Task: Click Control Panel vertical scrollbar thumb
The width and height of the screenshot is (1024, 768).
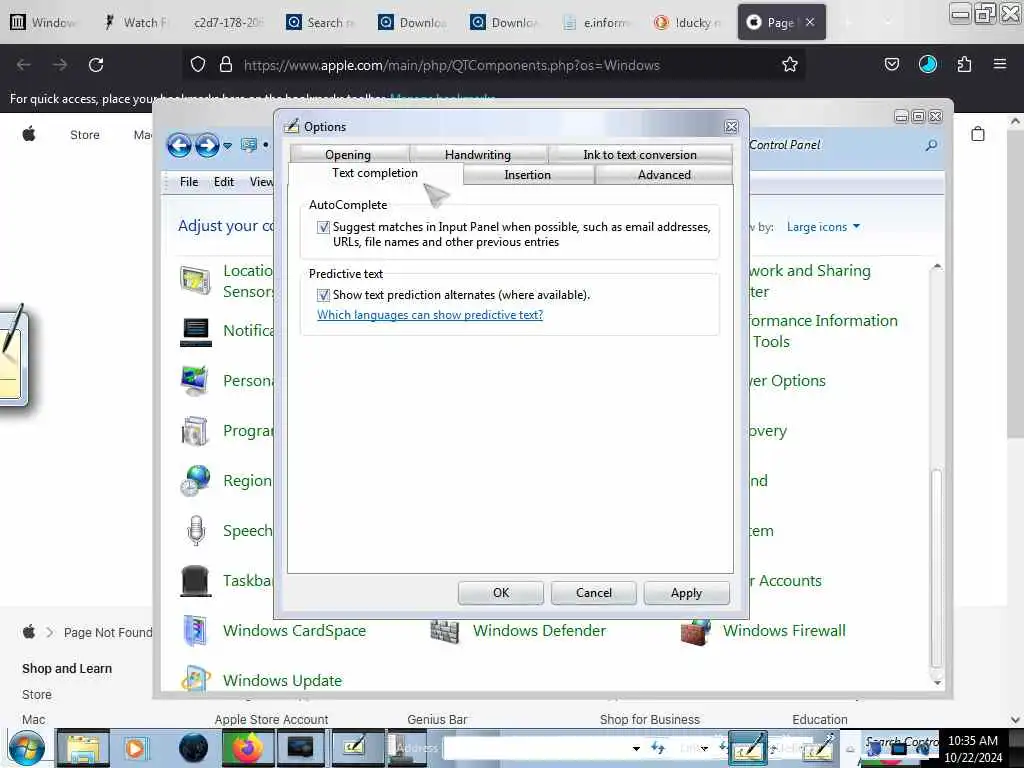Action: [x=936, y=568]
